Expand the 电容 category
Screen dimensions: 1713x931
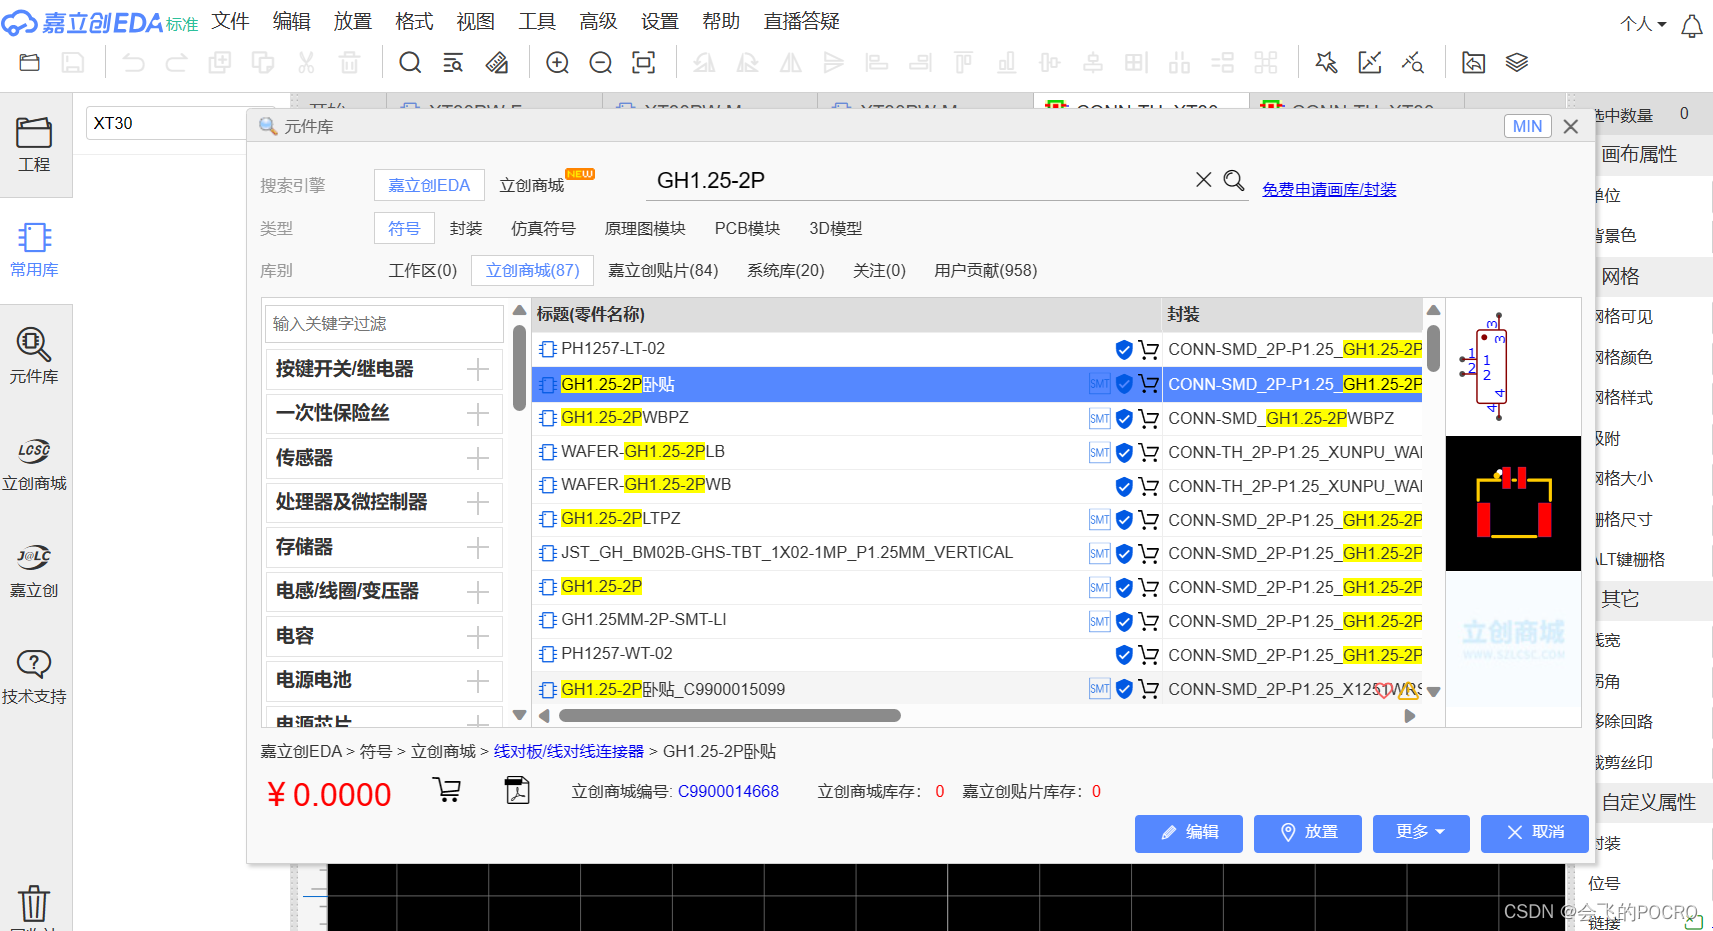coord(477,636)
